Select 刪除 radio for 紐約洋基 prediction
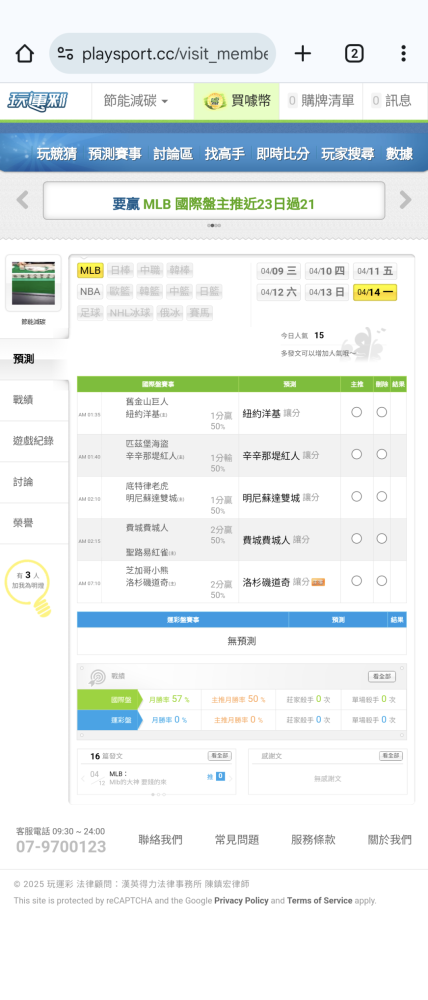Viewport: 428px width, 1000px height. pos(381,412)
